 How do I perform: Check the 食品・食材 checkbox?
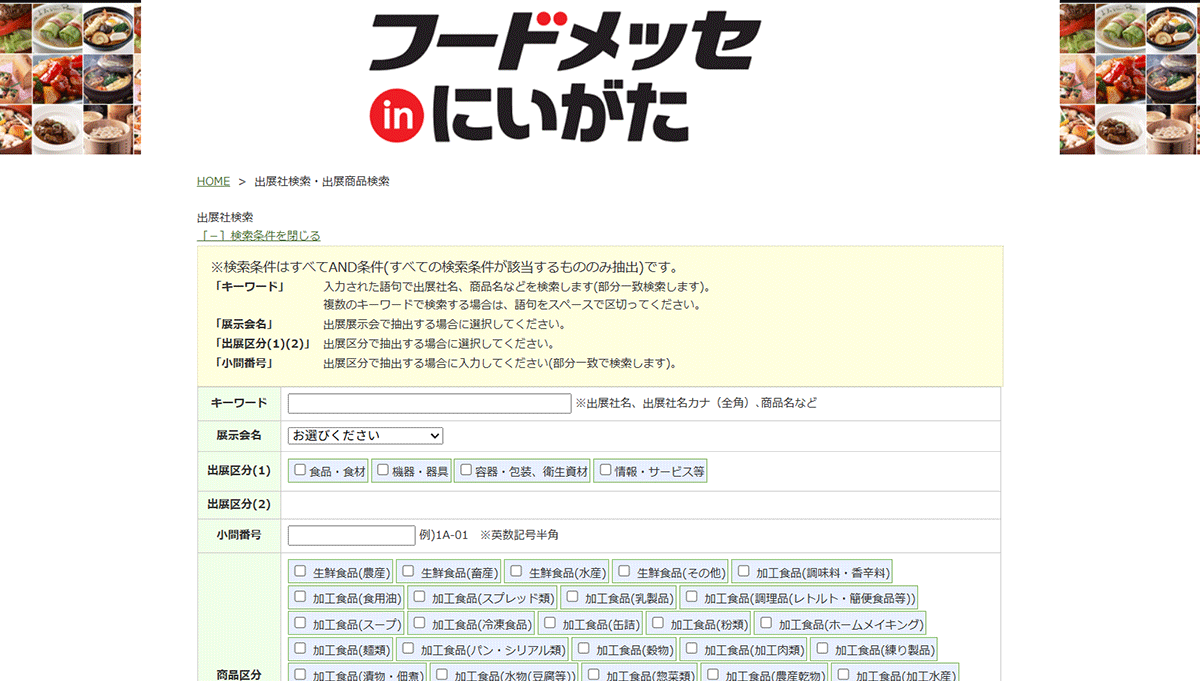coord(300,470)
